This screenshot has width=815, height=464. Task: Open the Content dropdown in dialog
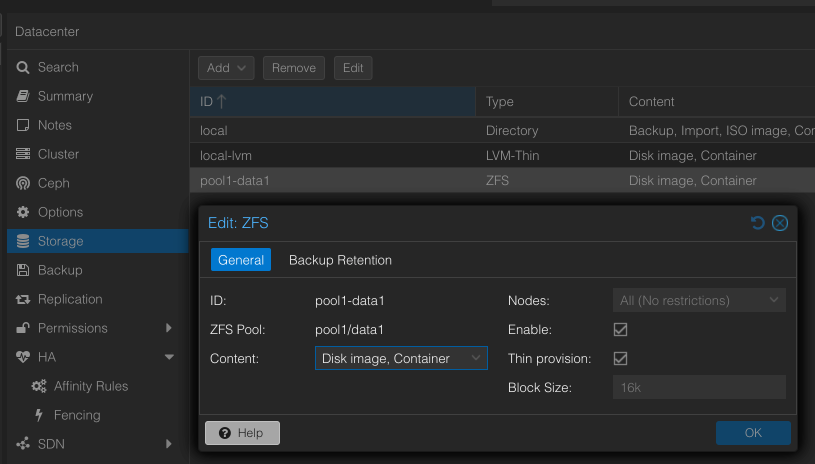pos(476,358)
